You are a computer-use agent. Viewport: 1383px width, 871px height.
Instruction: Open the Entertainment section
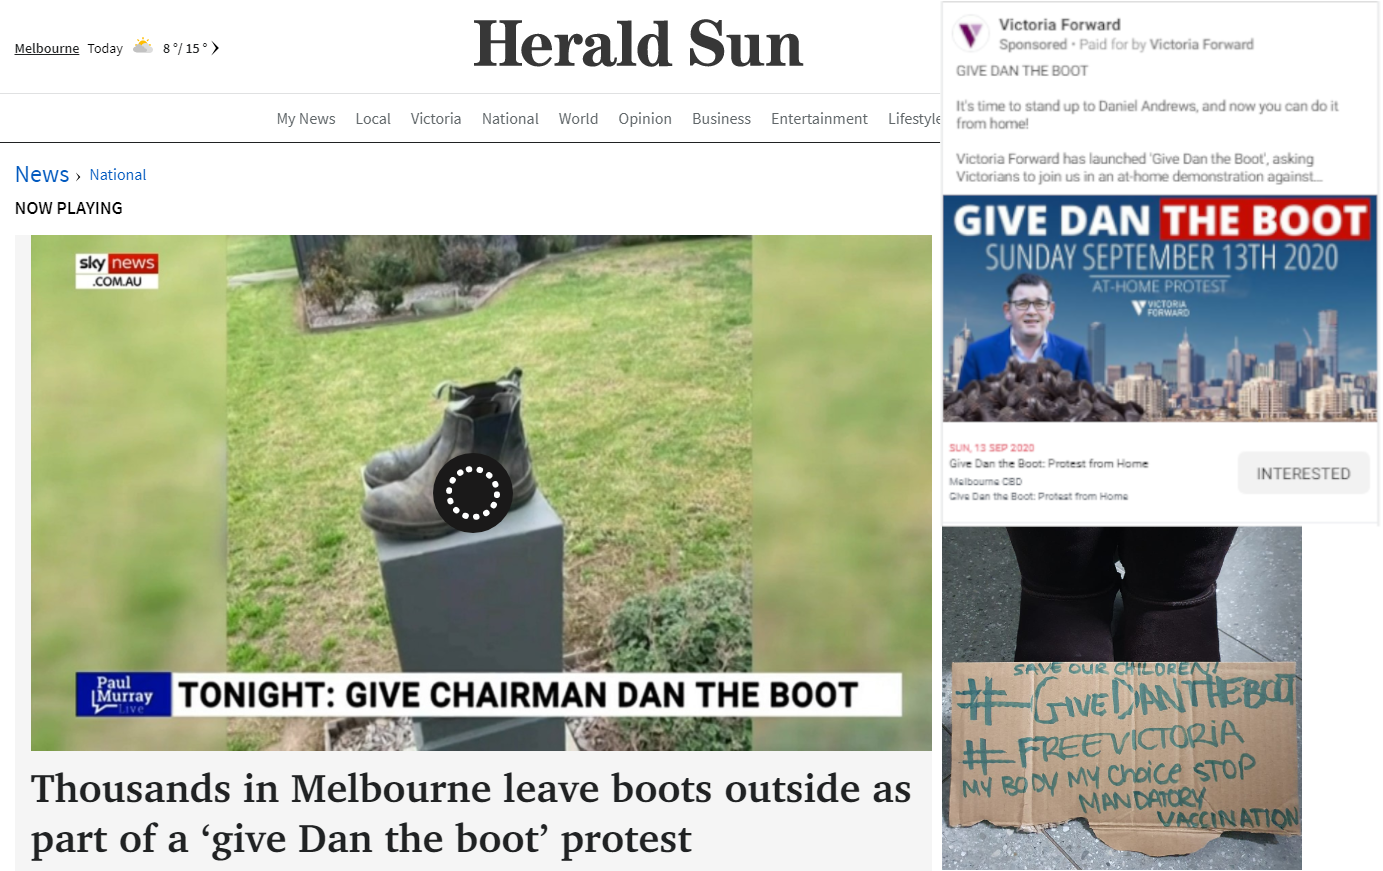[x=819, y=119]
